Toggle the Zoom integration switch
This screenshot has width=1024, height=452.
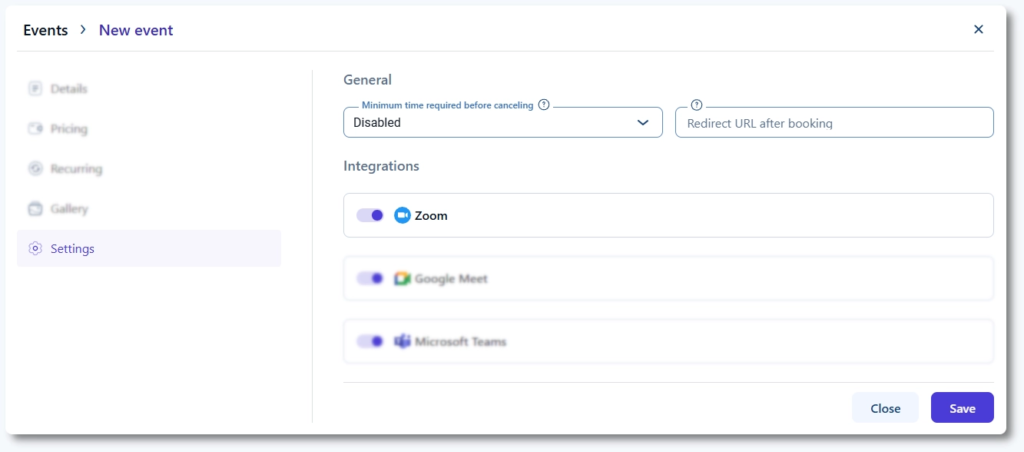pos(370,215)
